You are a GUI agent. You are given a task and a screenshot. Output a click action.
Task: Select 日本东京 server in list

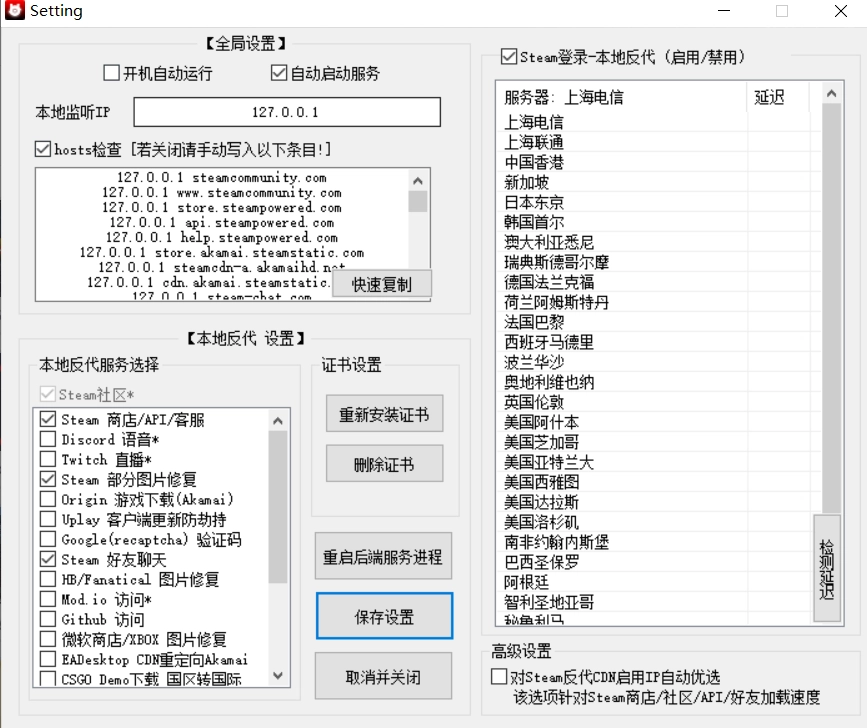pos(534,202)
